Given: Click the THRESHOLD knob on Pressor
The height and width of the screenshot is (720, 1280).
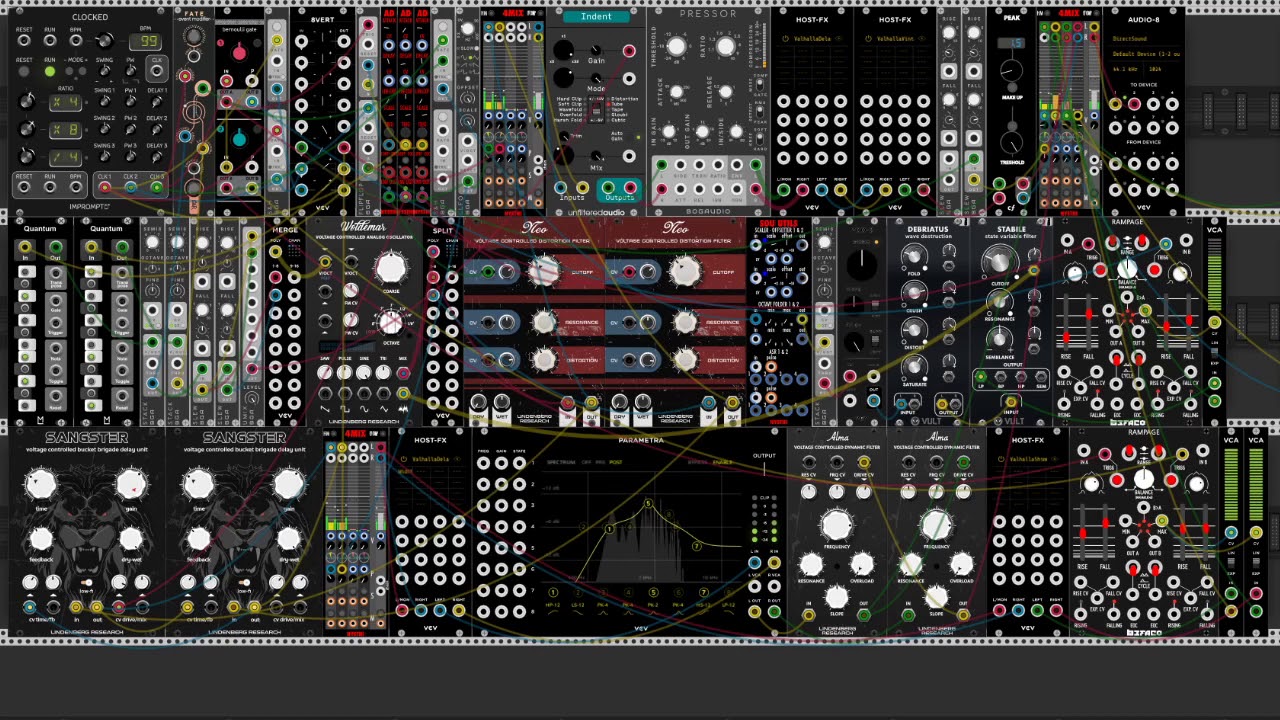Looking at the screenshot, I should click(677, 47).
